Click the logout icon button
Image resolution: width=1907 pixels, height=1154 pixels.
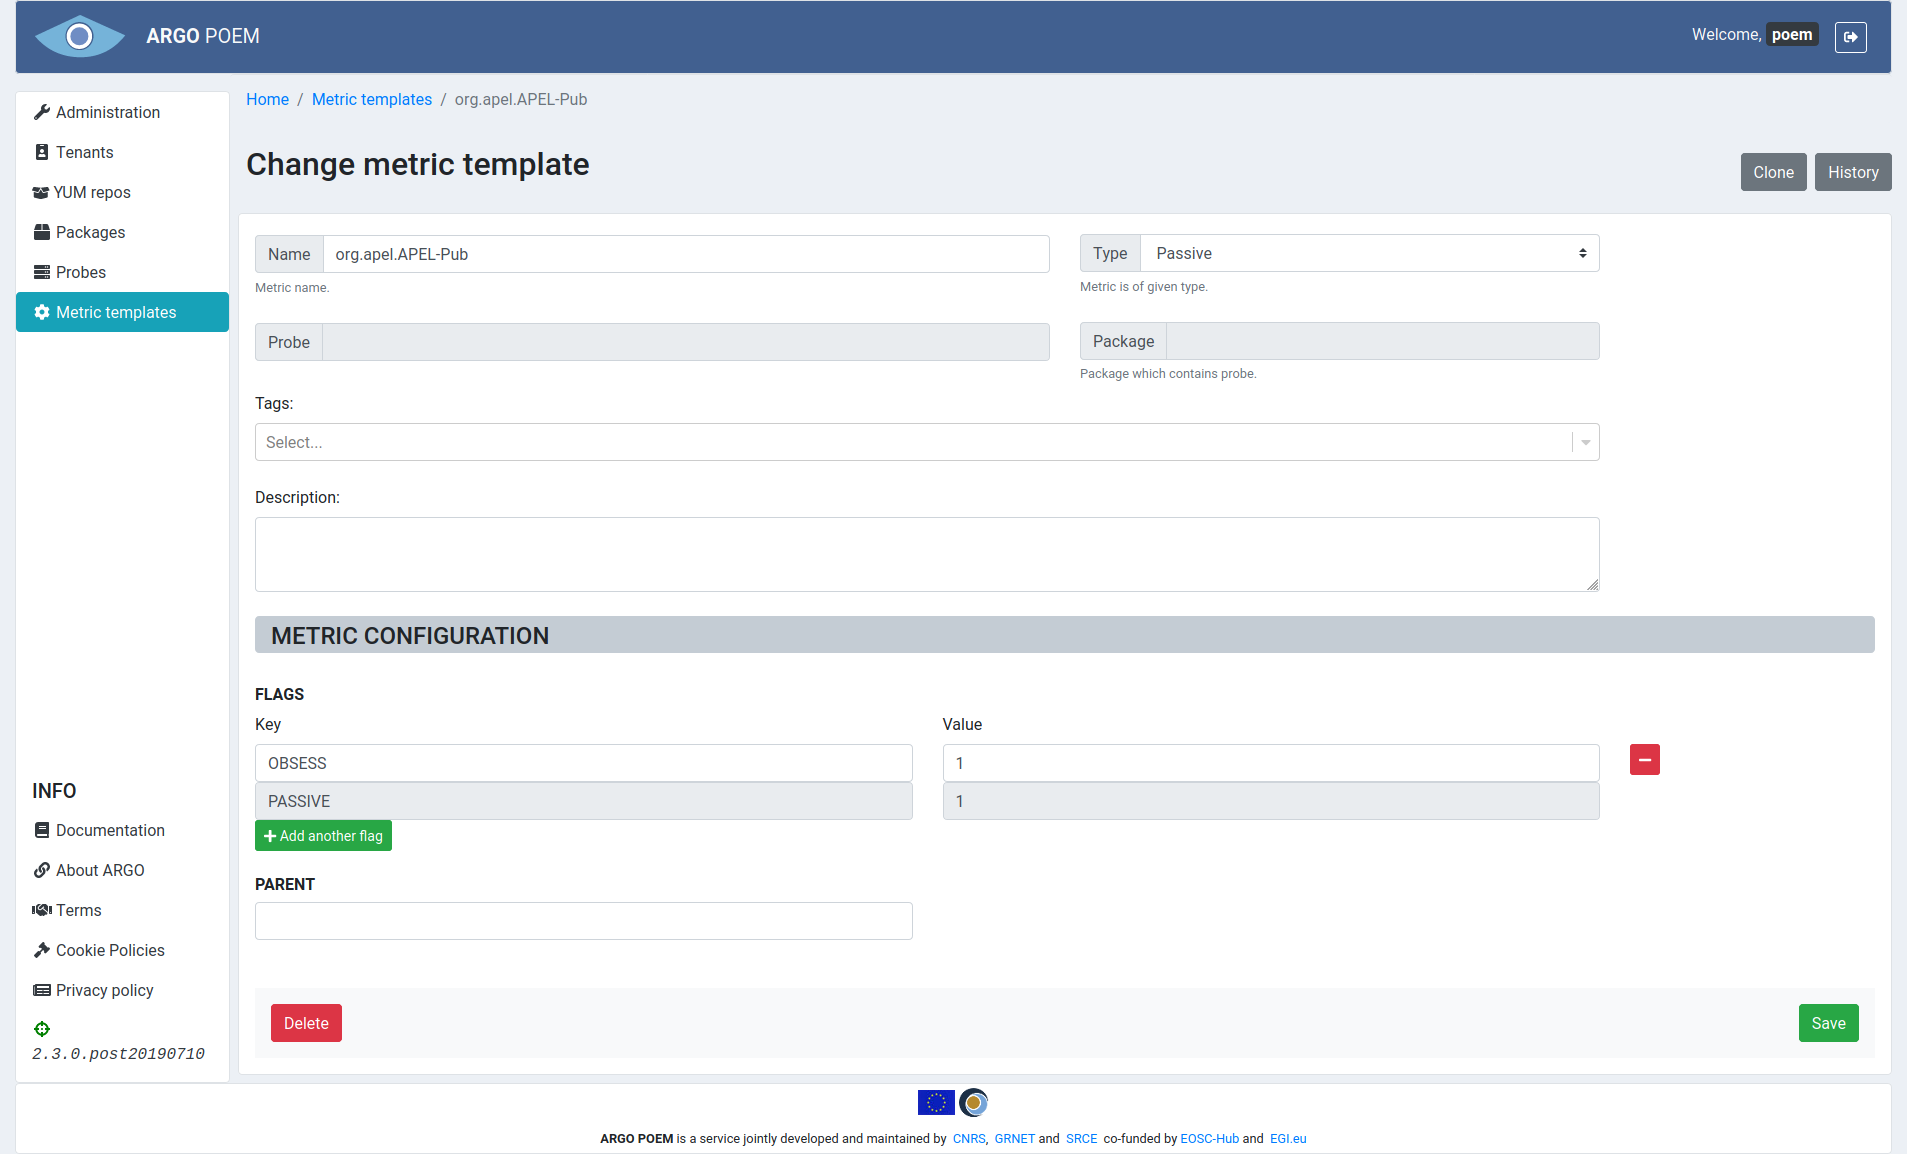1850,36
